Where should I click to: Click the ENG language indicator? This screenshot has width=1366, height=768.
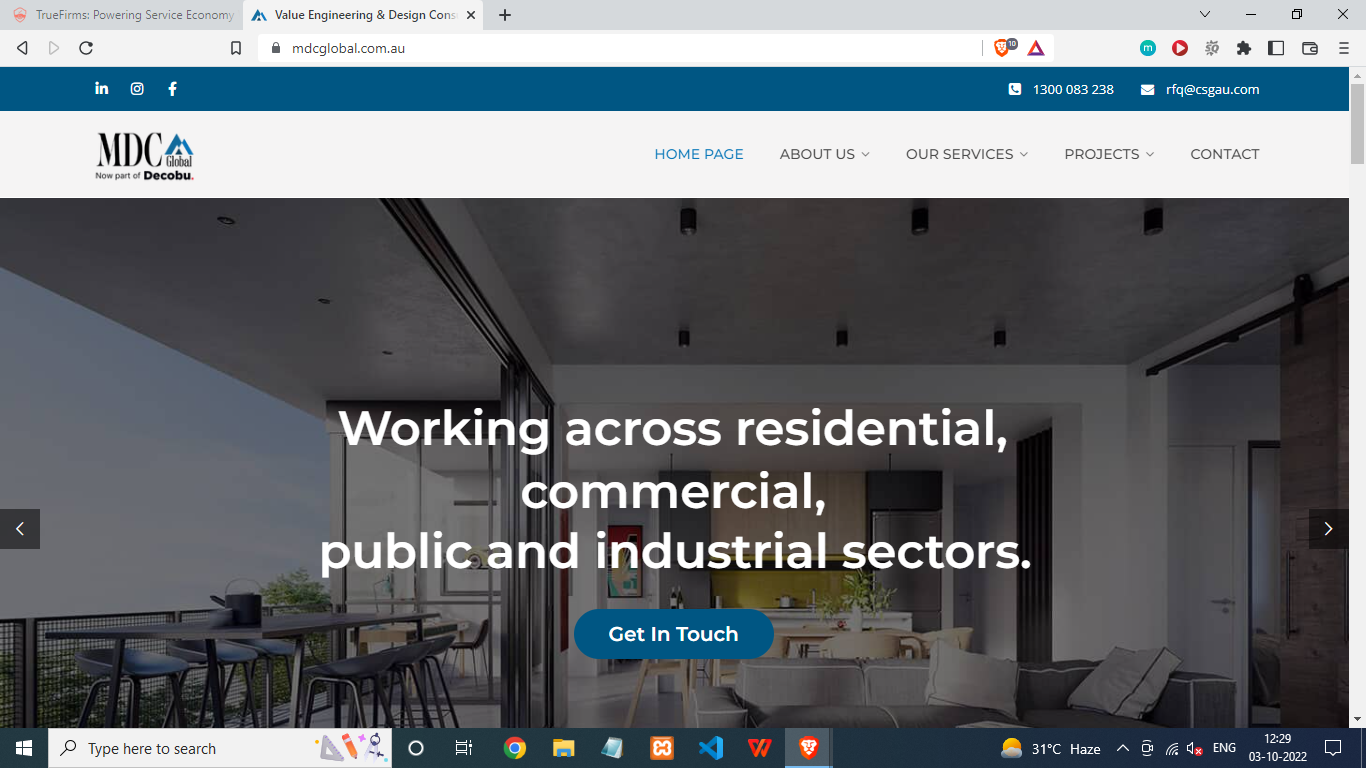[1224, 748]
